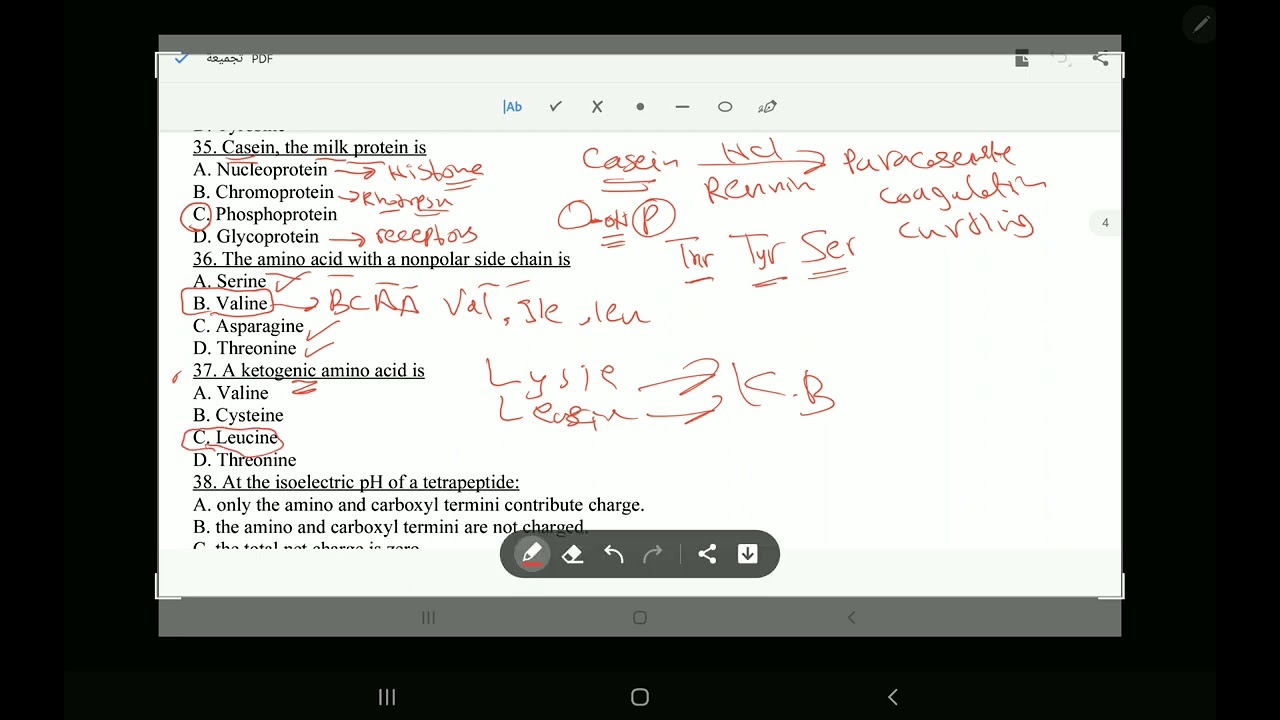Screen dimensions: 1280x720
Task: Select the Ab text annotation tool
Action: (x=512, y=107)
